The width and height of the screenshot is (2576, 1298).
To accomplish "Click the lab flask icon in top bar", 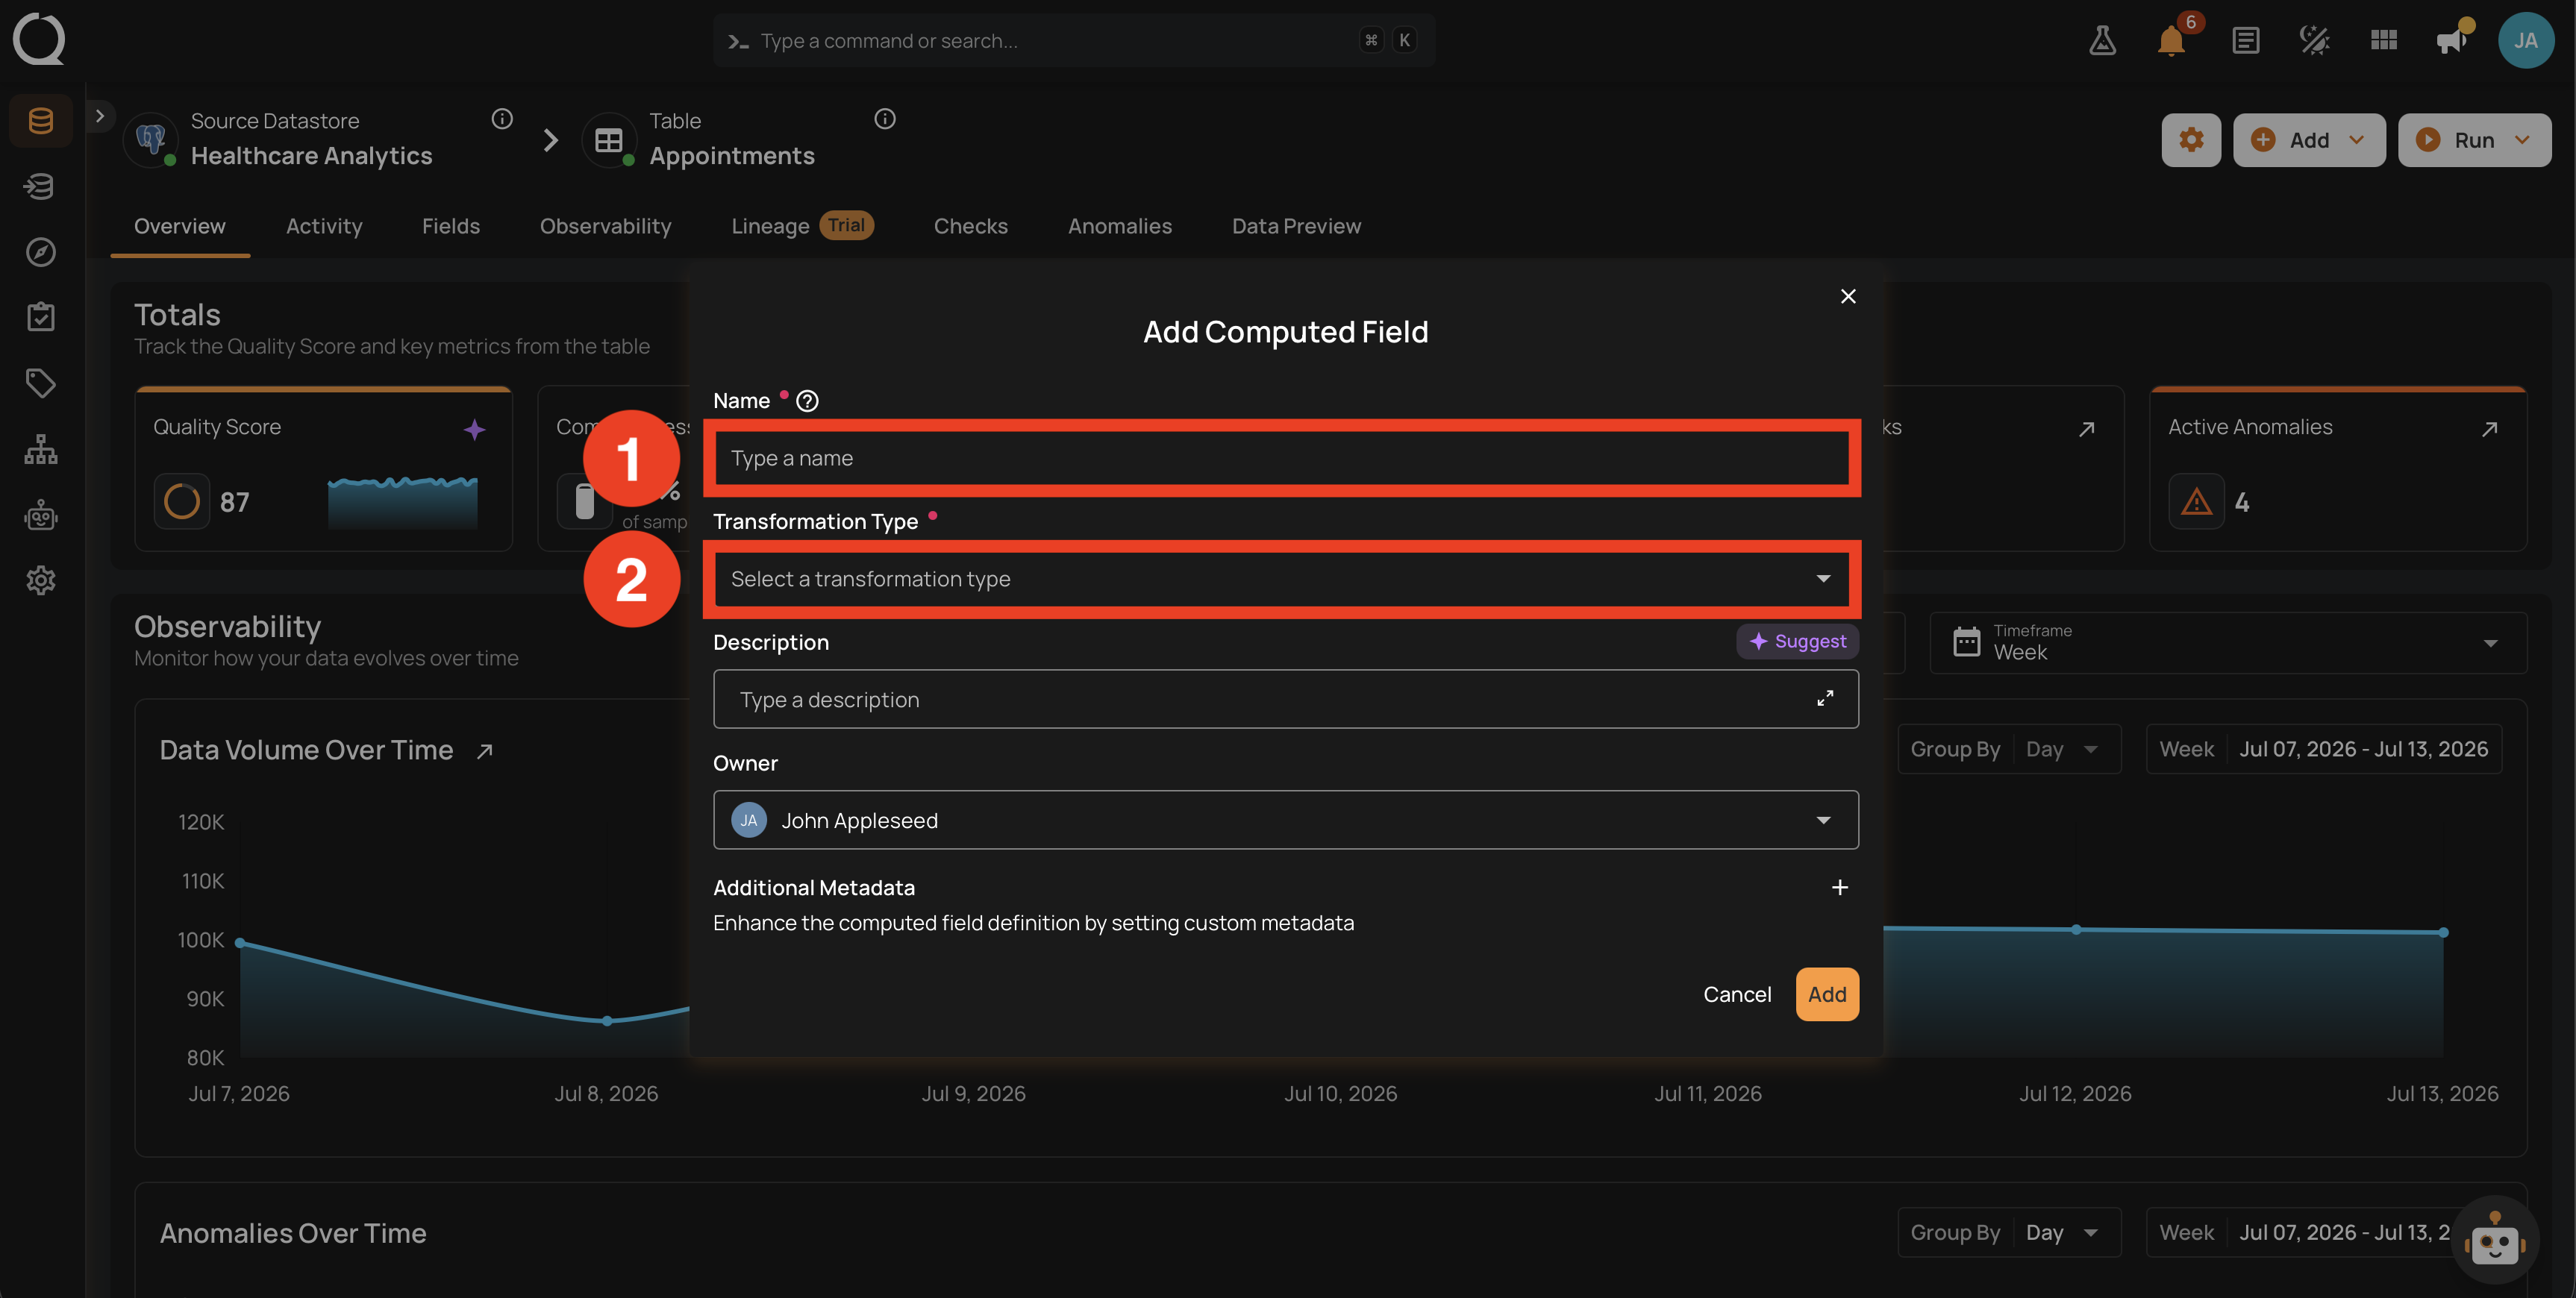I will pos(2102,40).
